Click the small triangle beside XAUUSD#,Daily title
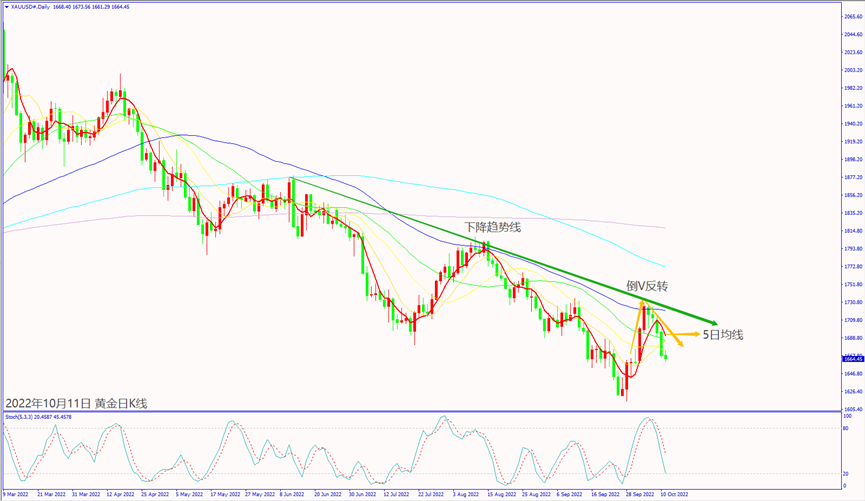This screenshot has width=865, height=501. coord(5,4)
